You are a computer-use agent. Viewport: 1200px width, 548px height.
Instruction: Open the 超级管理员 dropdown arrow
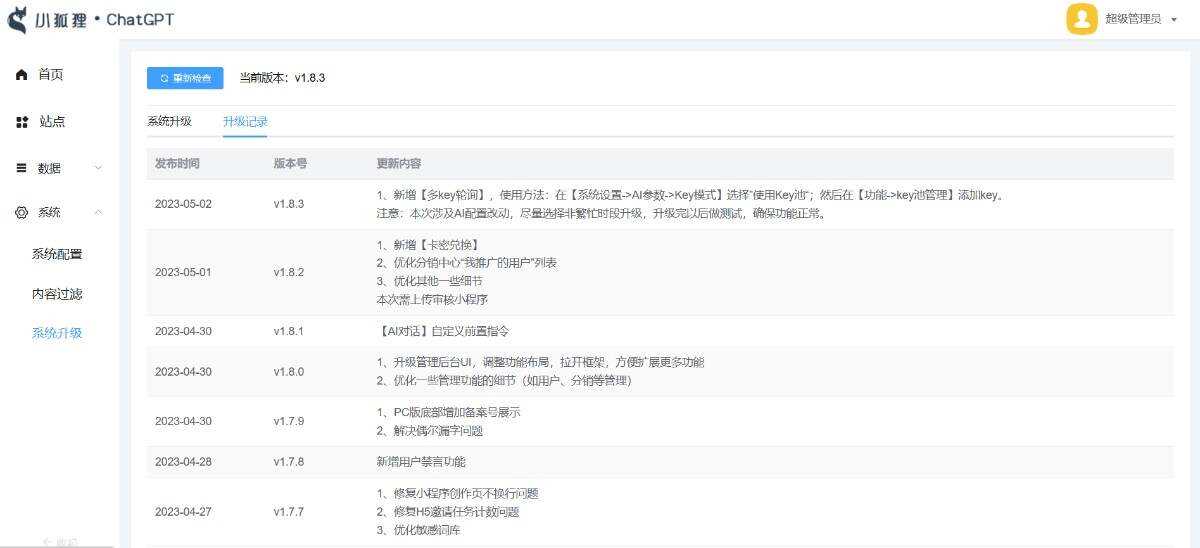coord(1173,20)
